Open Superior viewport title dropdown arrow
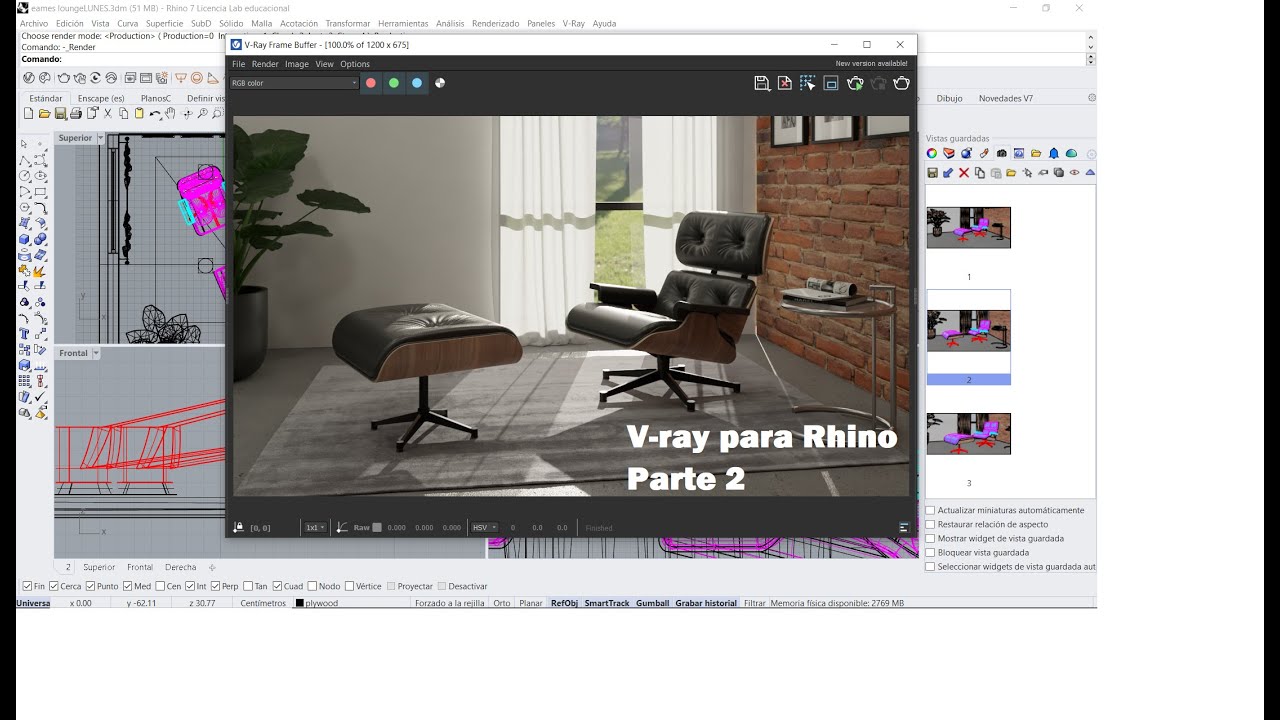1280x720 pixels. pos(100,138)
